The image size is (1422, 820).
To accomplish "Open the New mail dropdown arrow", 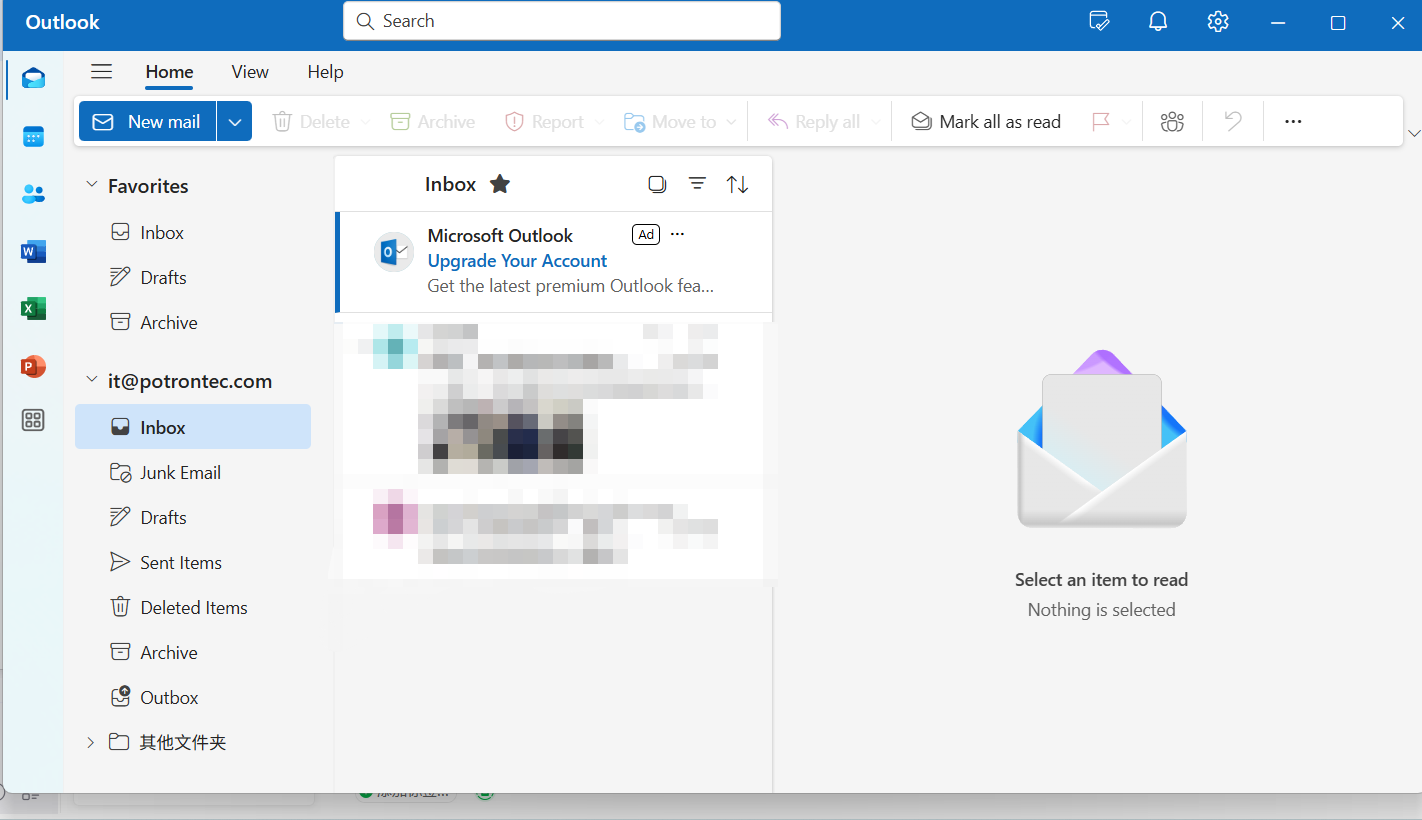I will [234, 122].
